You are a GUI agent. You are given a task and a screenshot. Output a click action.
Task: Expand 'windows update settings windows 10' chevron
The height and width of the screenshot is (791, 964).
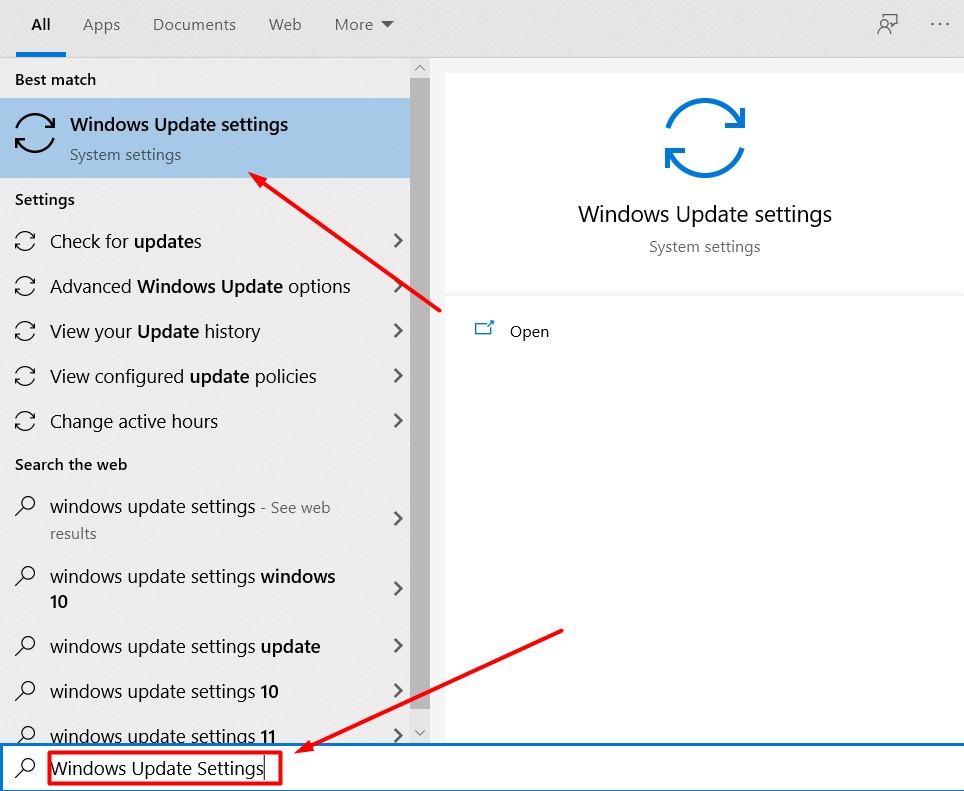(398, 589)
